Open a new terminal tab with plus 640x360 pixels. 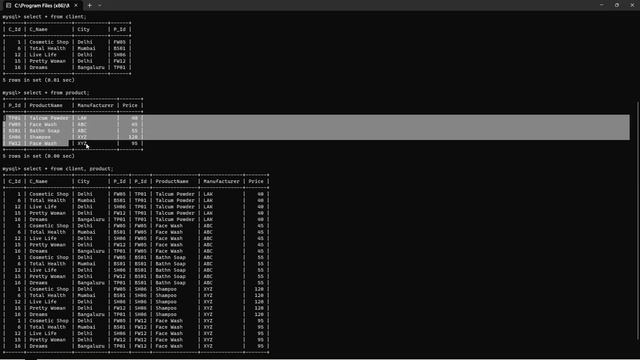[89, 5]
